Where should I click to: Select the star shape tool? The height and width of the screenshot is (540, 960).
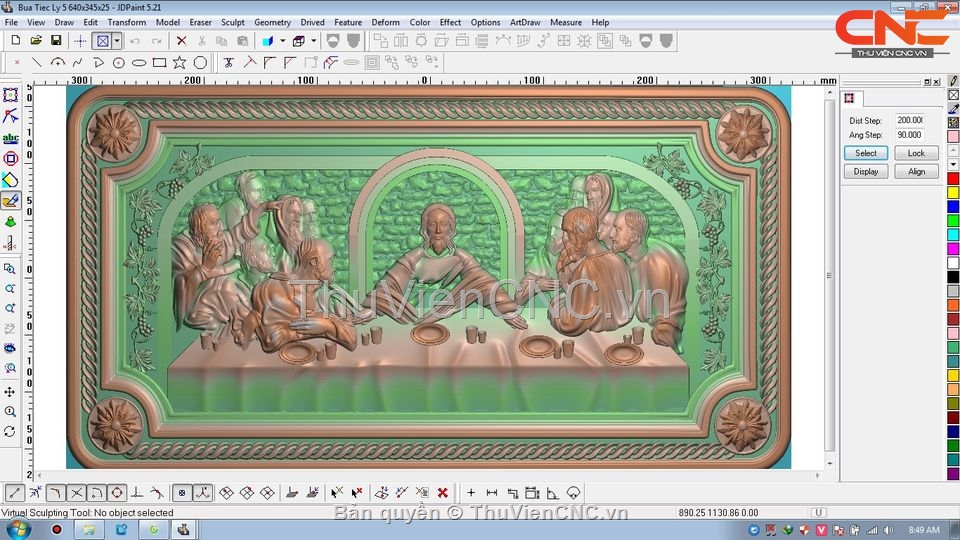tap(179, 62)
